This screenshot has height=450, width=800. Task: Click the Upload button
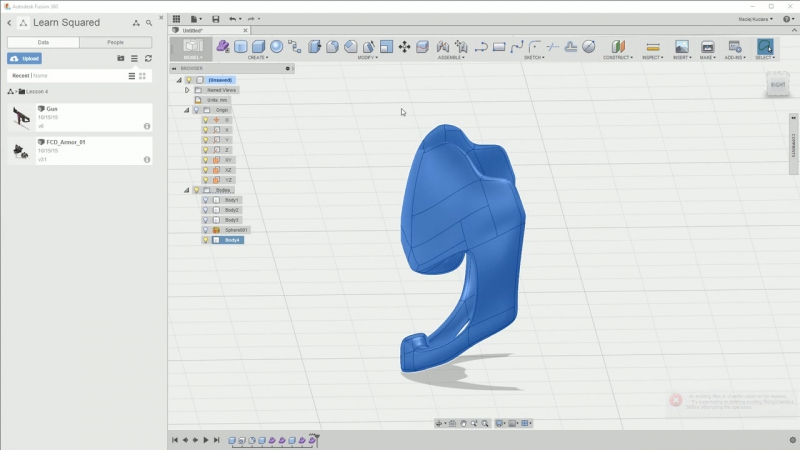tap(25, 59)
